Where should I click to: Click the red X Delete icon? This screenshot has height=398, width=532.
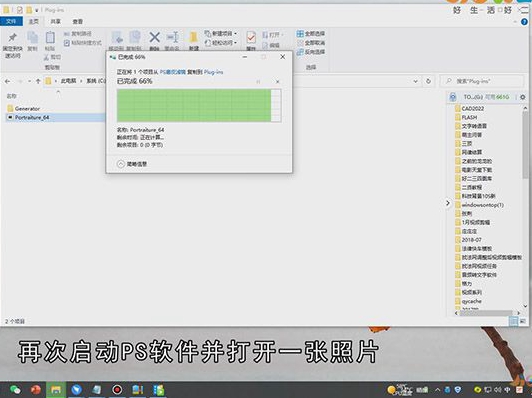point(154,37)
